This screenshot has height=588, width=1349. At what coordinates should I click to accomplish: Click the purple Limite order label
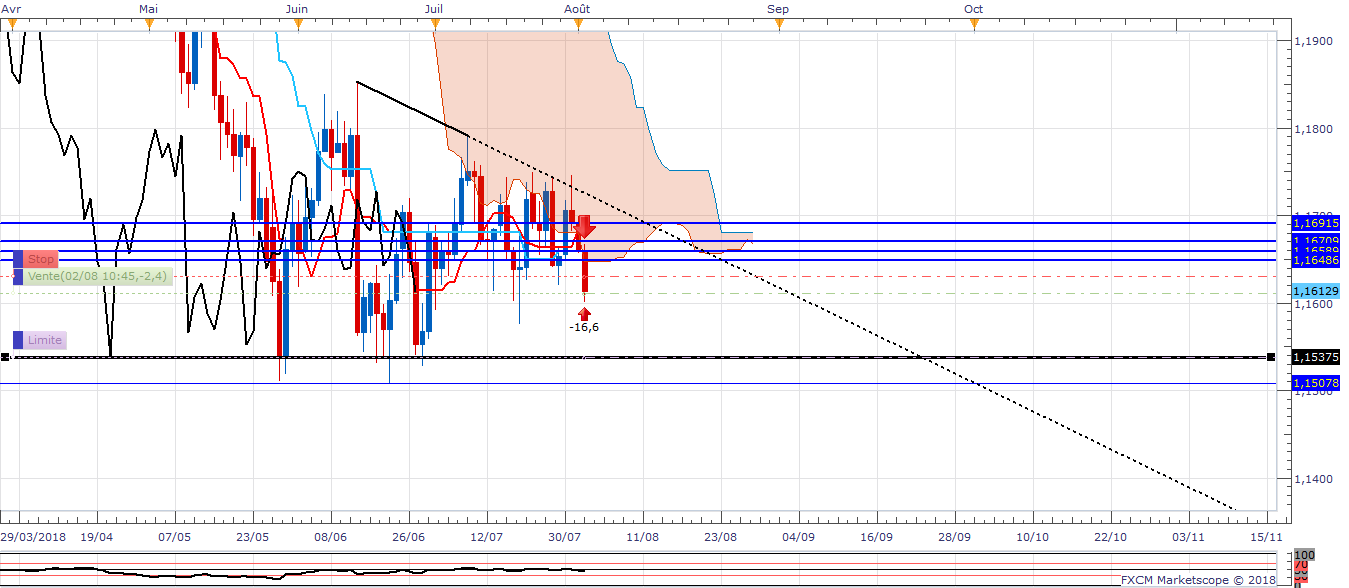click(39, 340)
